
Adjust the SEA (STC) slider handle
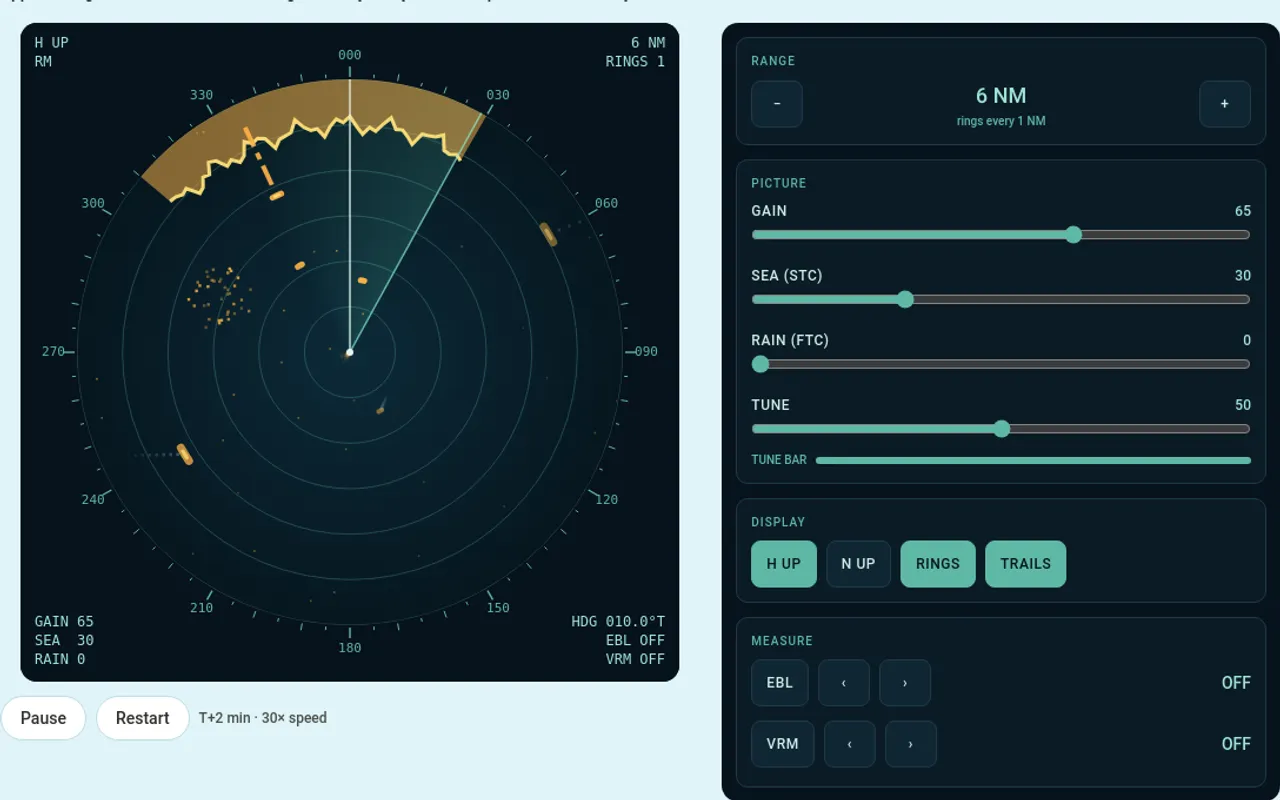905,300
